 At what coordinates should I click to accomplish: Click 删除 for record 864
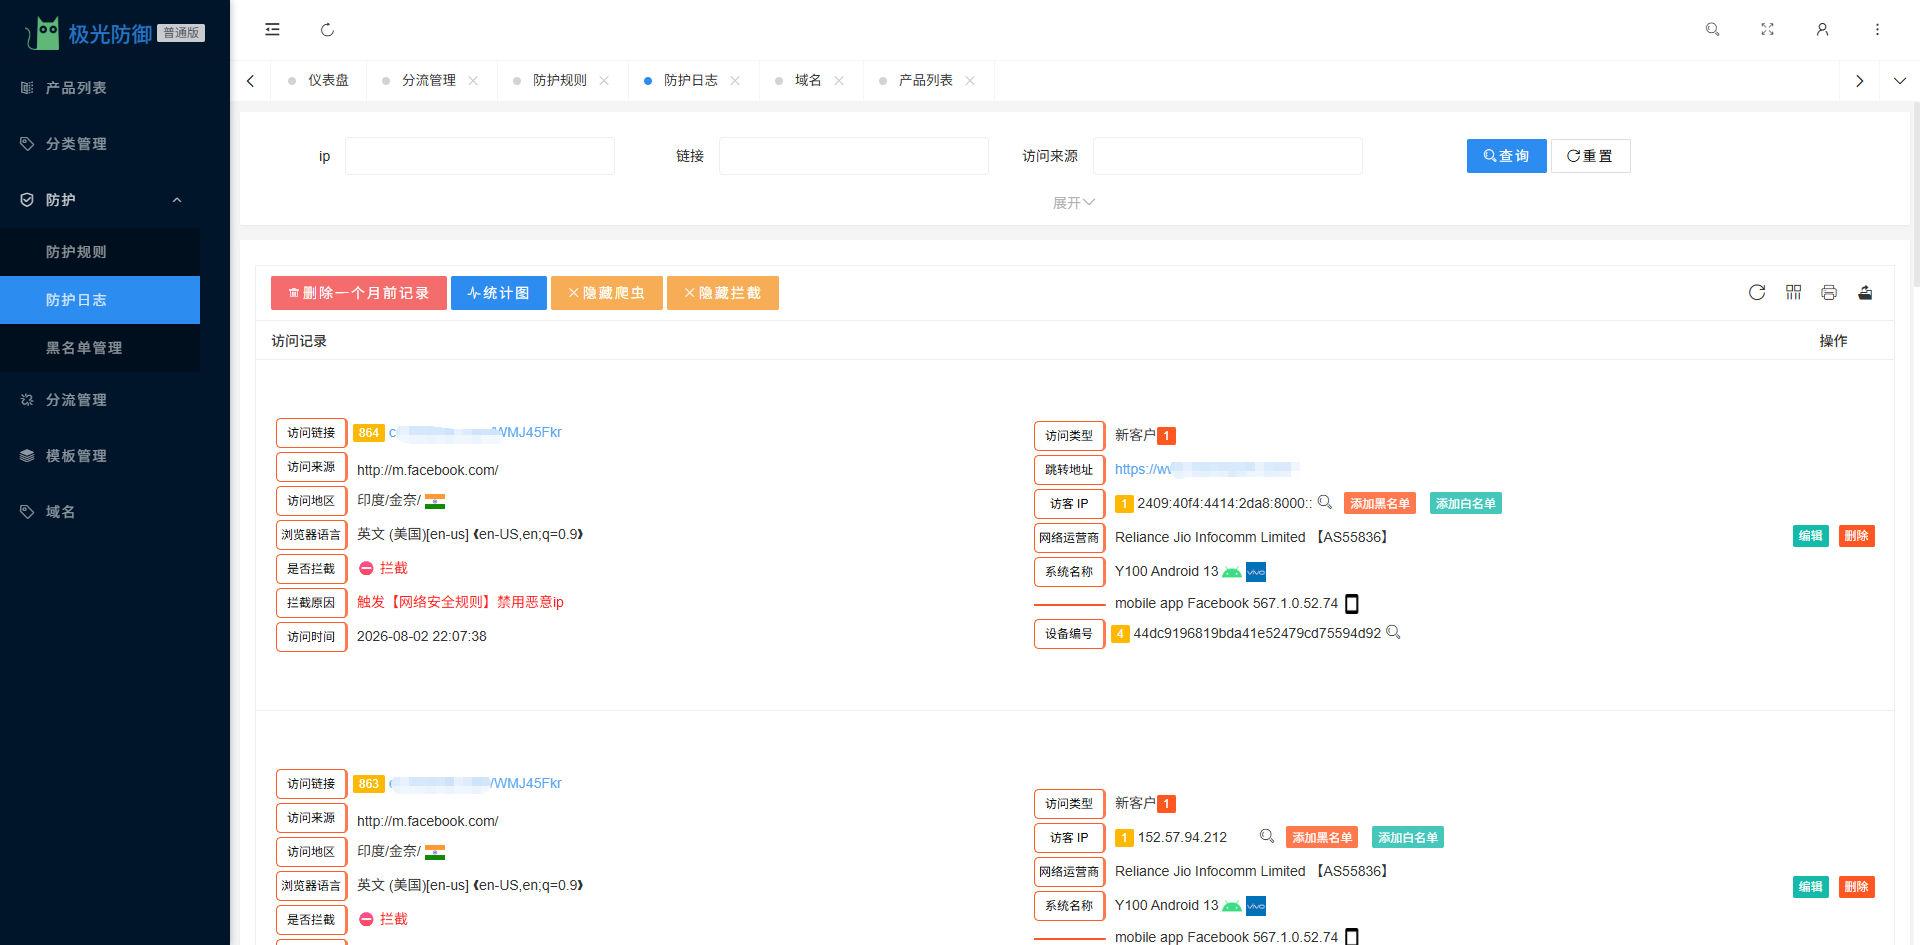[x=1856, y=536]
